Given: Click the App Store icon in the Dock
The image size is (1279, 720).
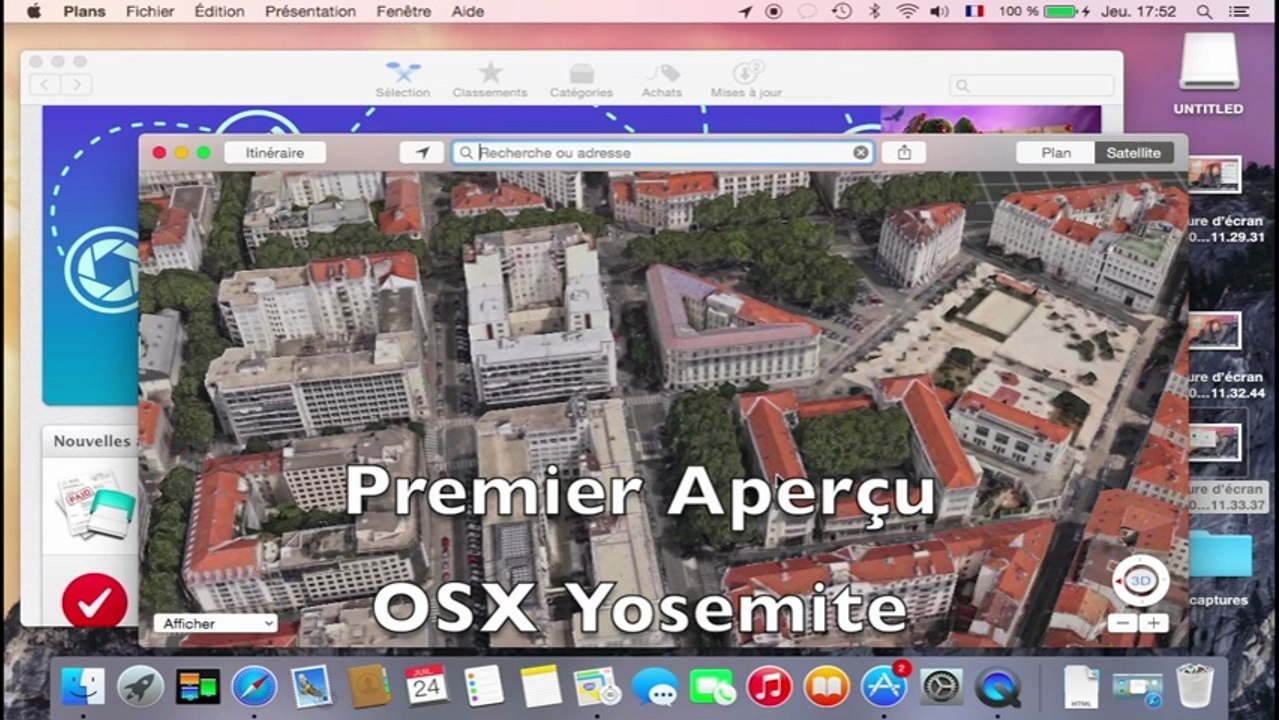Looking at the screenshot, I should (x=884, y=686).
